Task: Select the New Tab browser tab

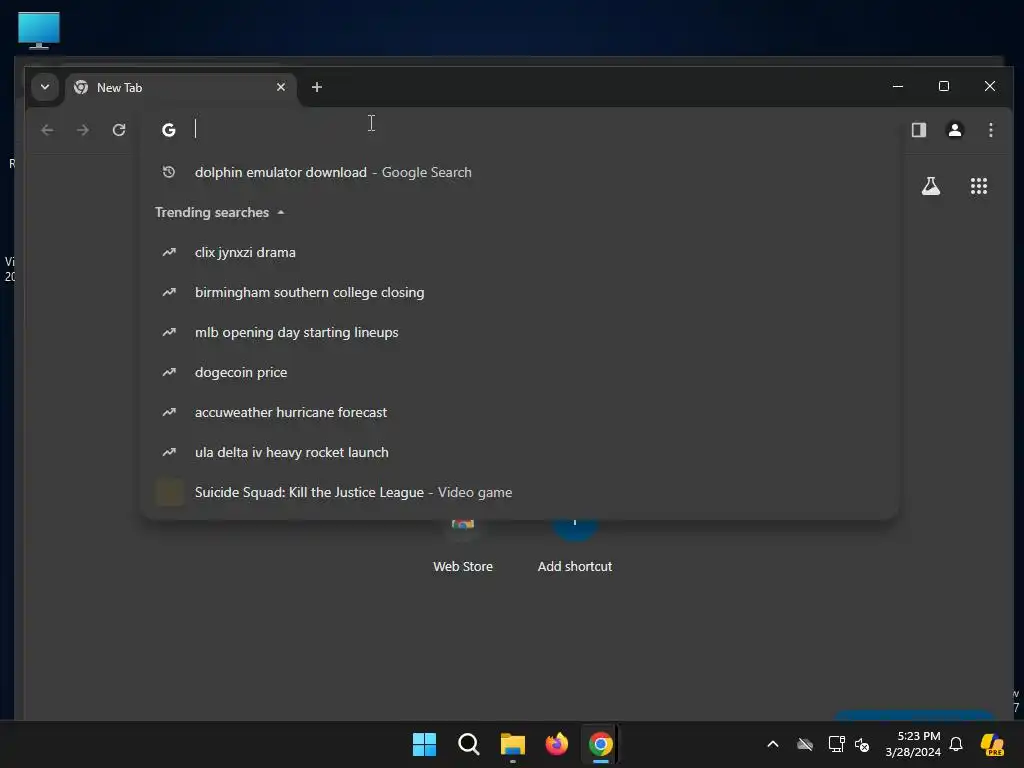Action: (180, 88)
